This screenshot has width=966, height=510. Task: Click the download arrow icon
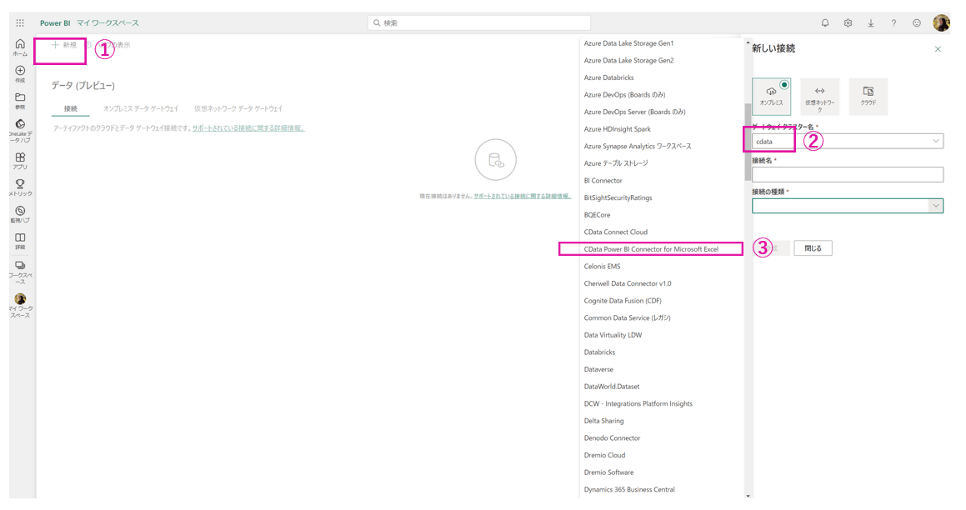pos(871,23)
